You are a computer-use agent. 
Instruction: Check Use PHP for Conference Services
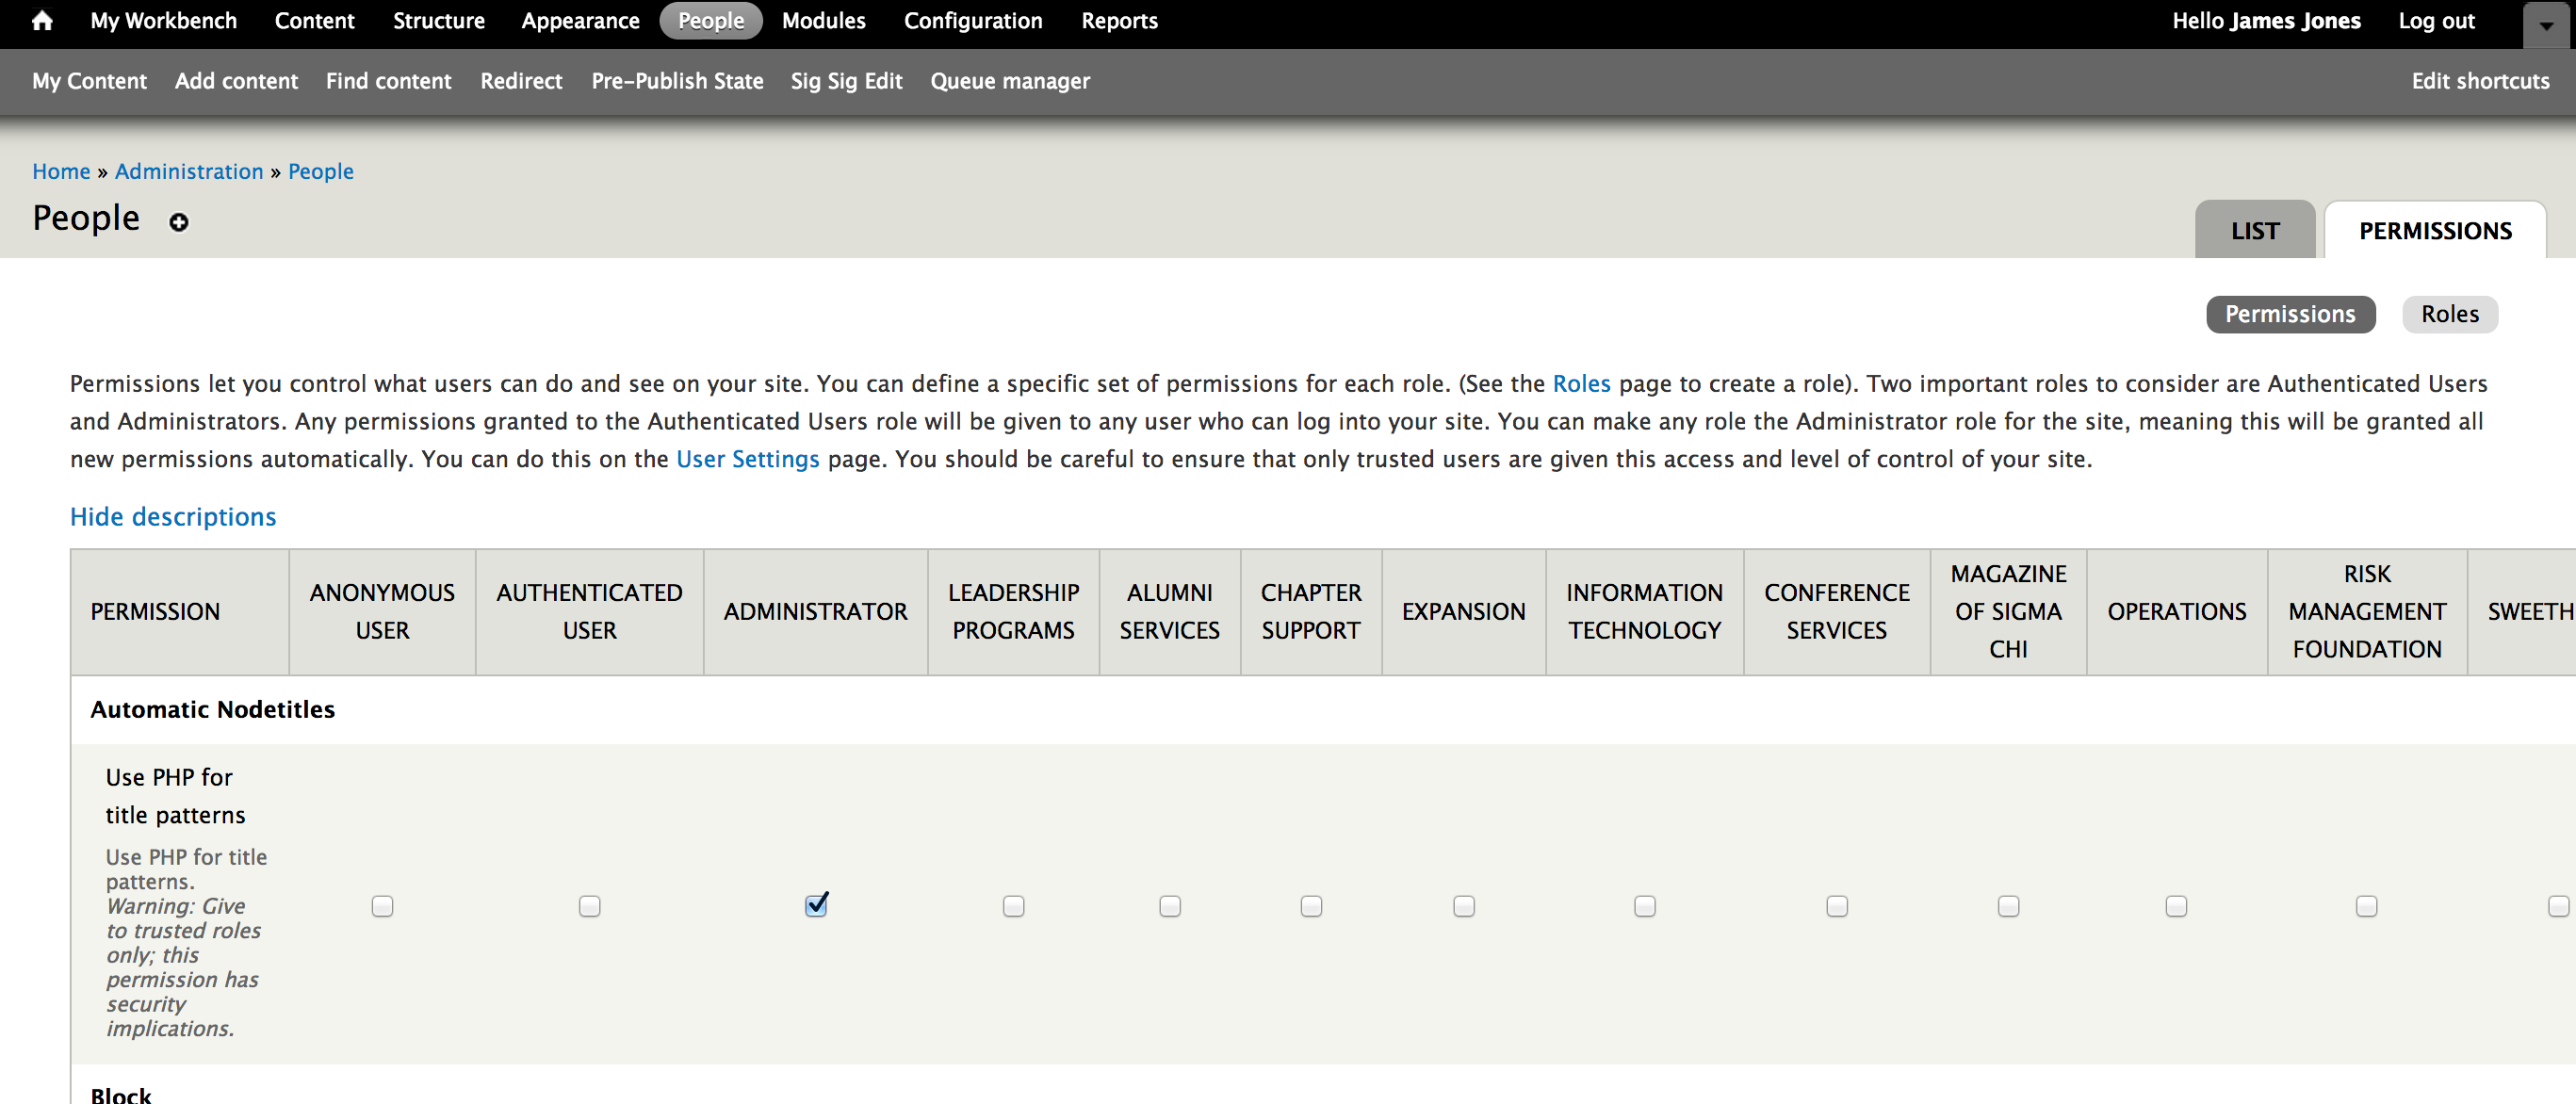(1836, 906)
